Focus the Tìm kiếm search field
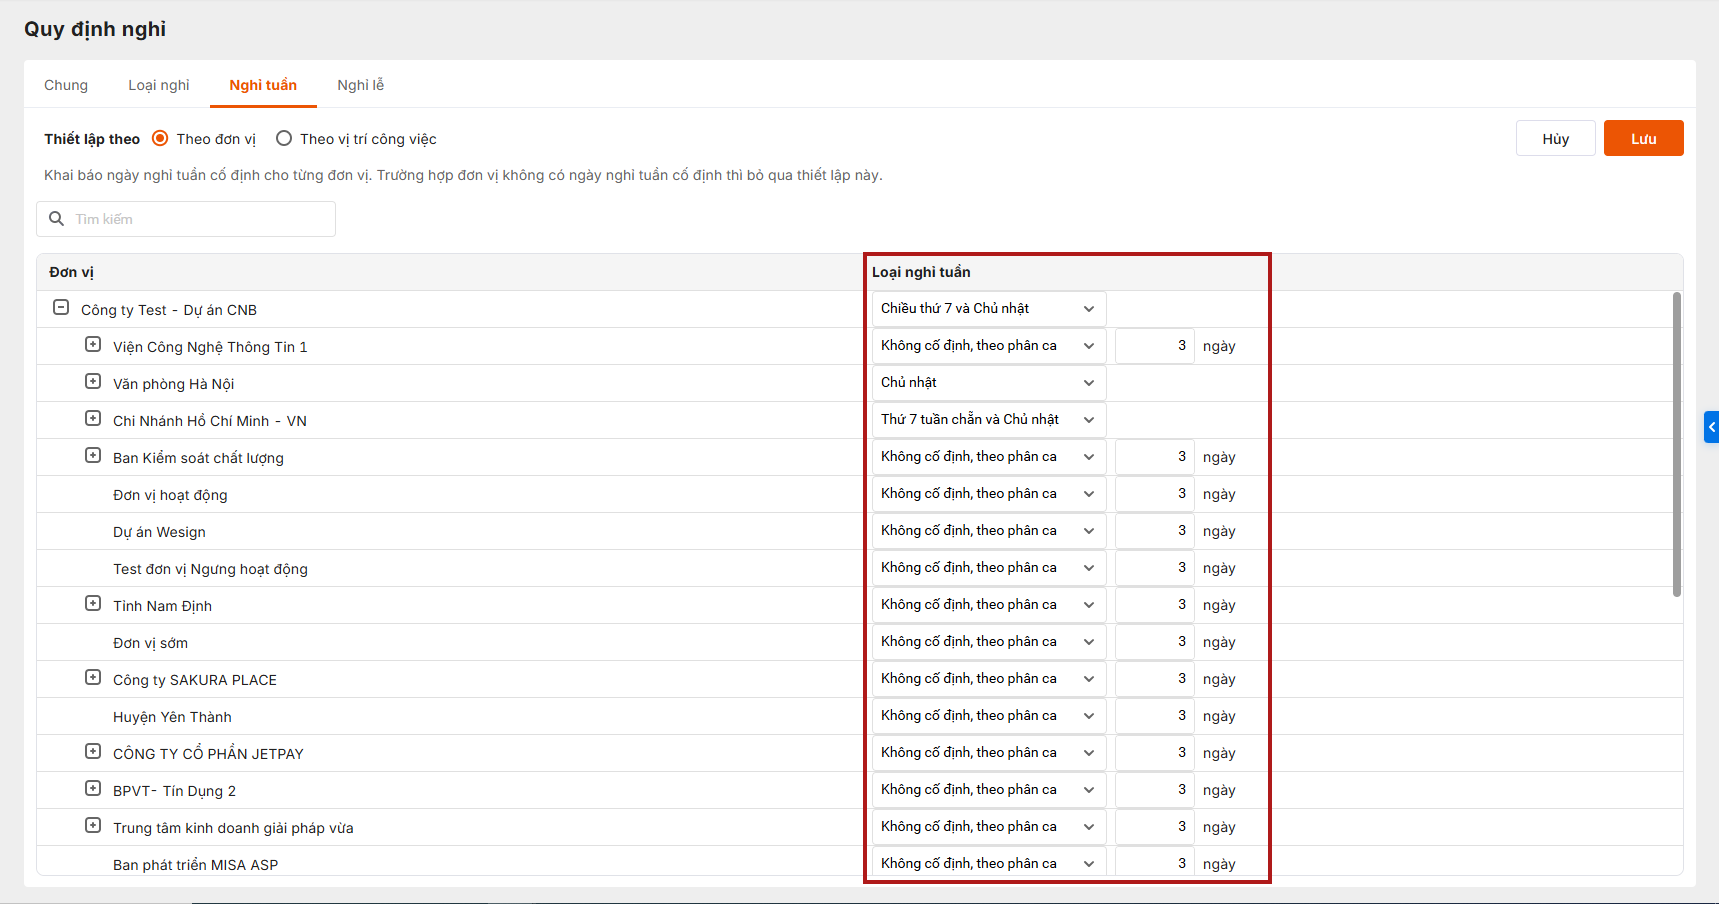This screenshot has height=904, width=1719. coord(186,219)
